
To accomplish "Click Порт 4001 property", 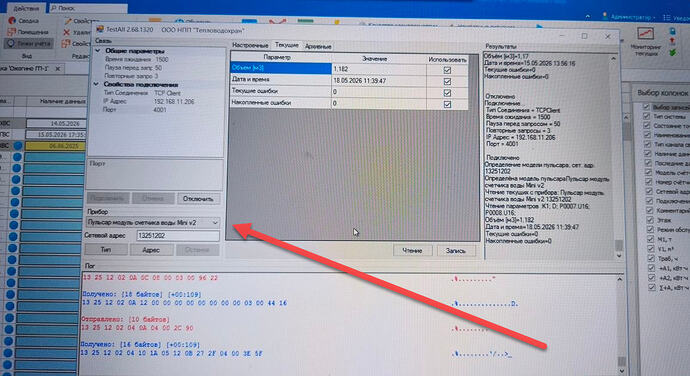I will (134, 110).
